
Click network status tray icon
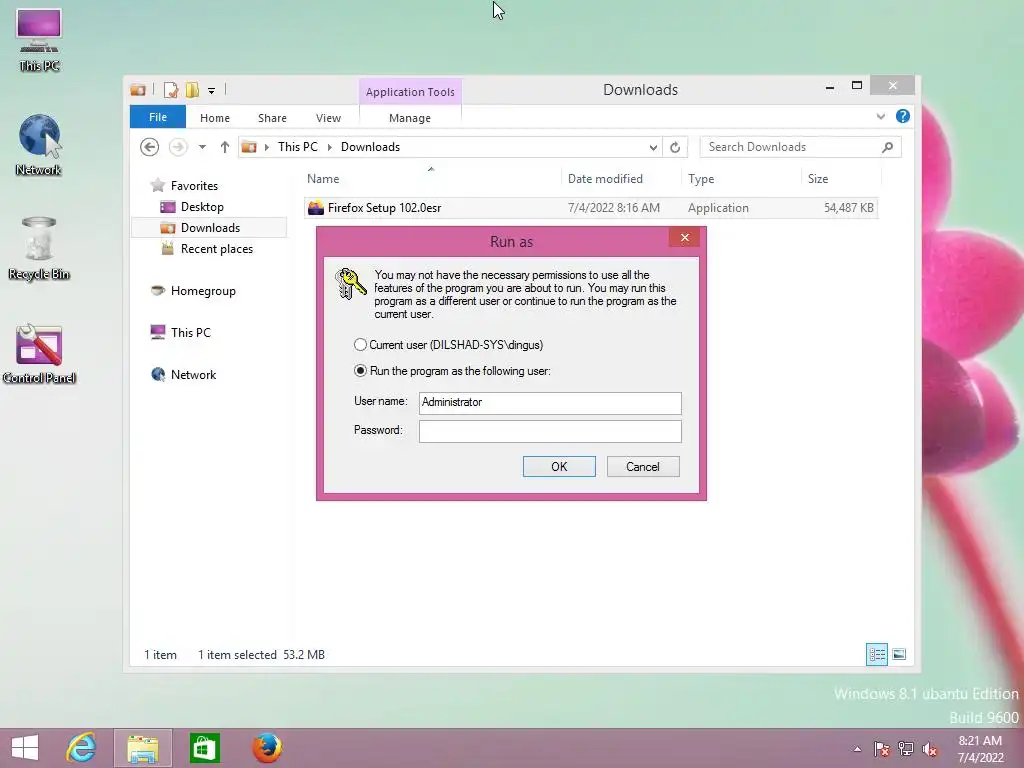[906, 749]
